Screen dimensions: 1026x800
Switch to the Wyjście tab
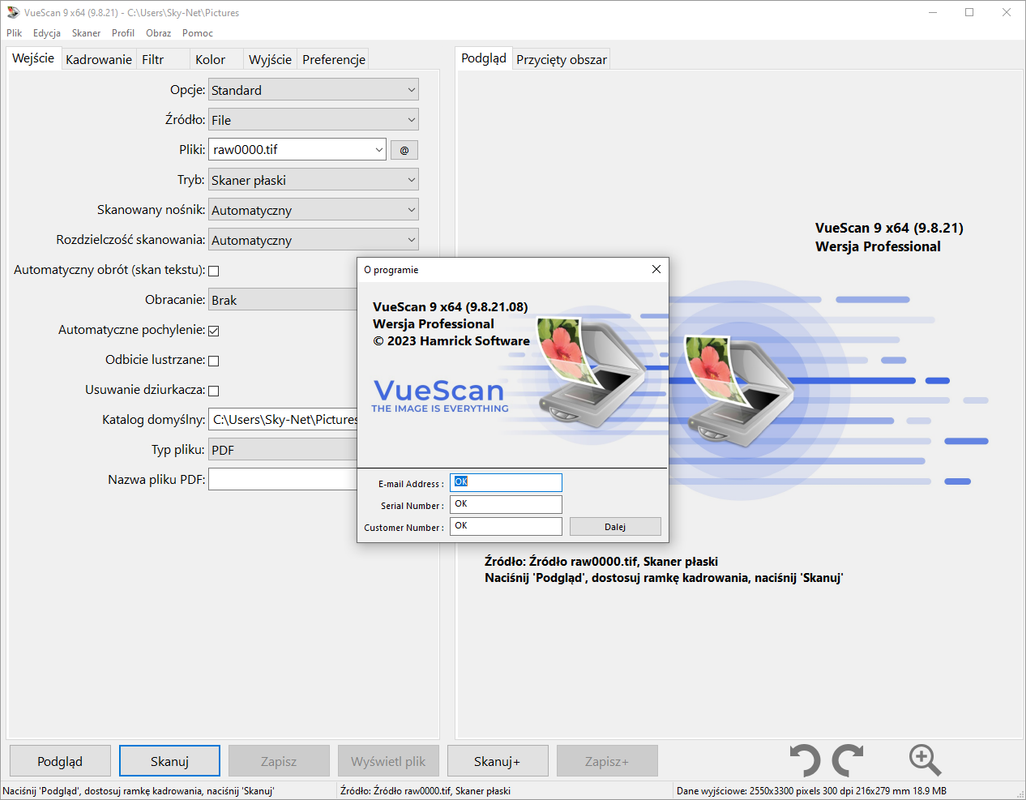270,60
